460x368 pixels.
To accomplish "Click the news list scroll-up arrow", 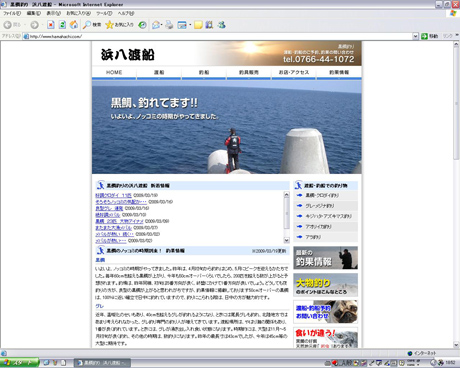I will click(x=286, y=194).
